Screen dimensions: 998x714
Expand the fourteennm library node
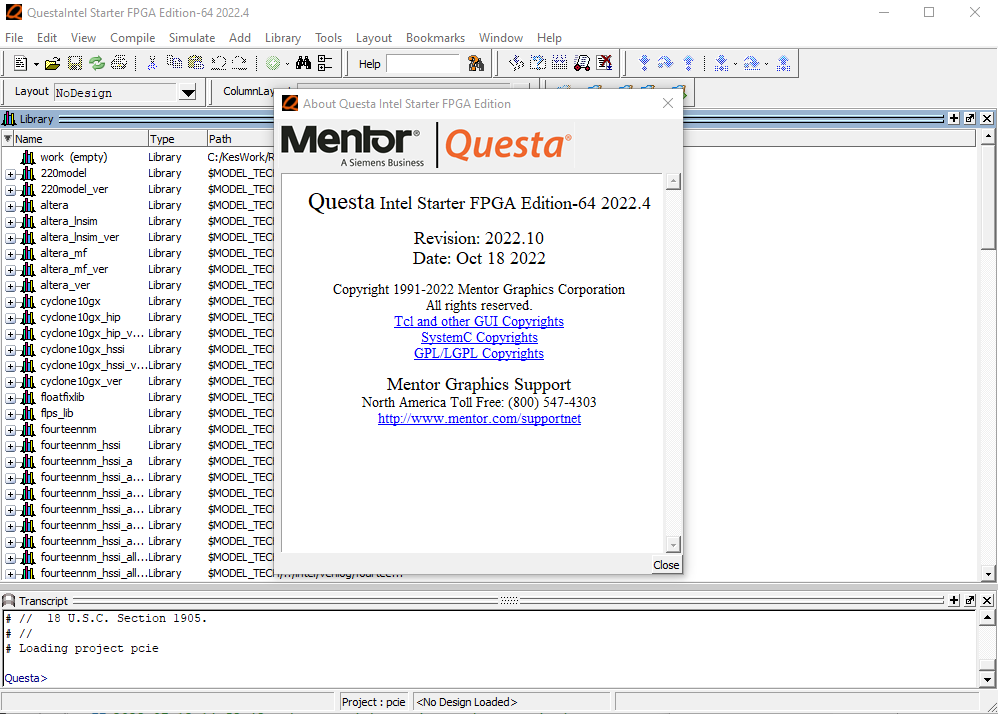11,430
